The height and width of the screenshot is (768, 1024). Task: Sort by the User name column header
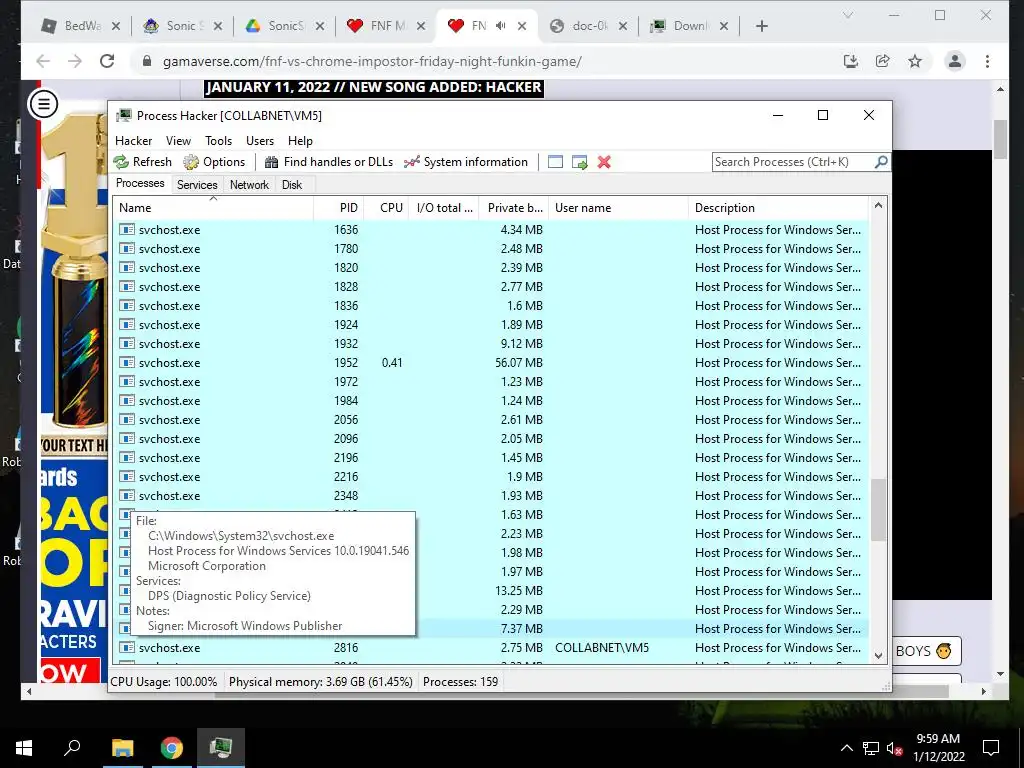tap(618, 208)
